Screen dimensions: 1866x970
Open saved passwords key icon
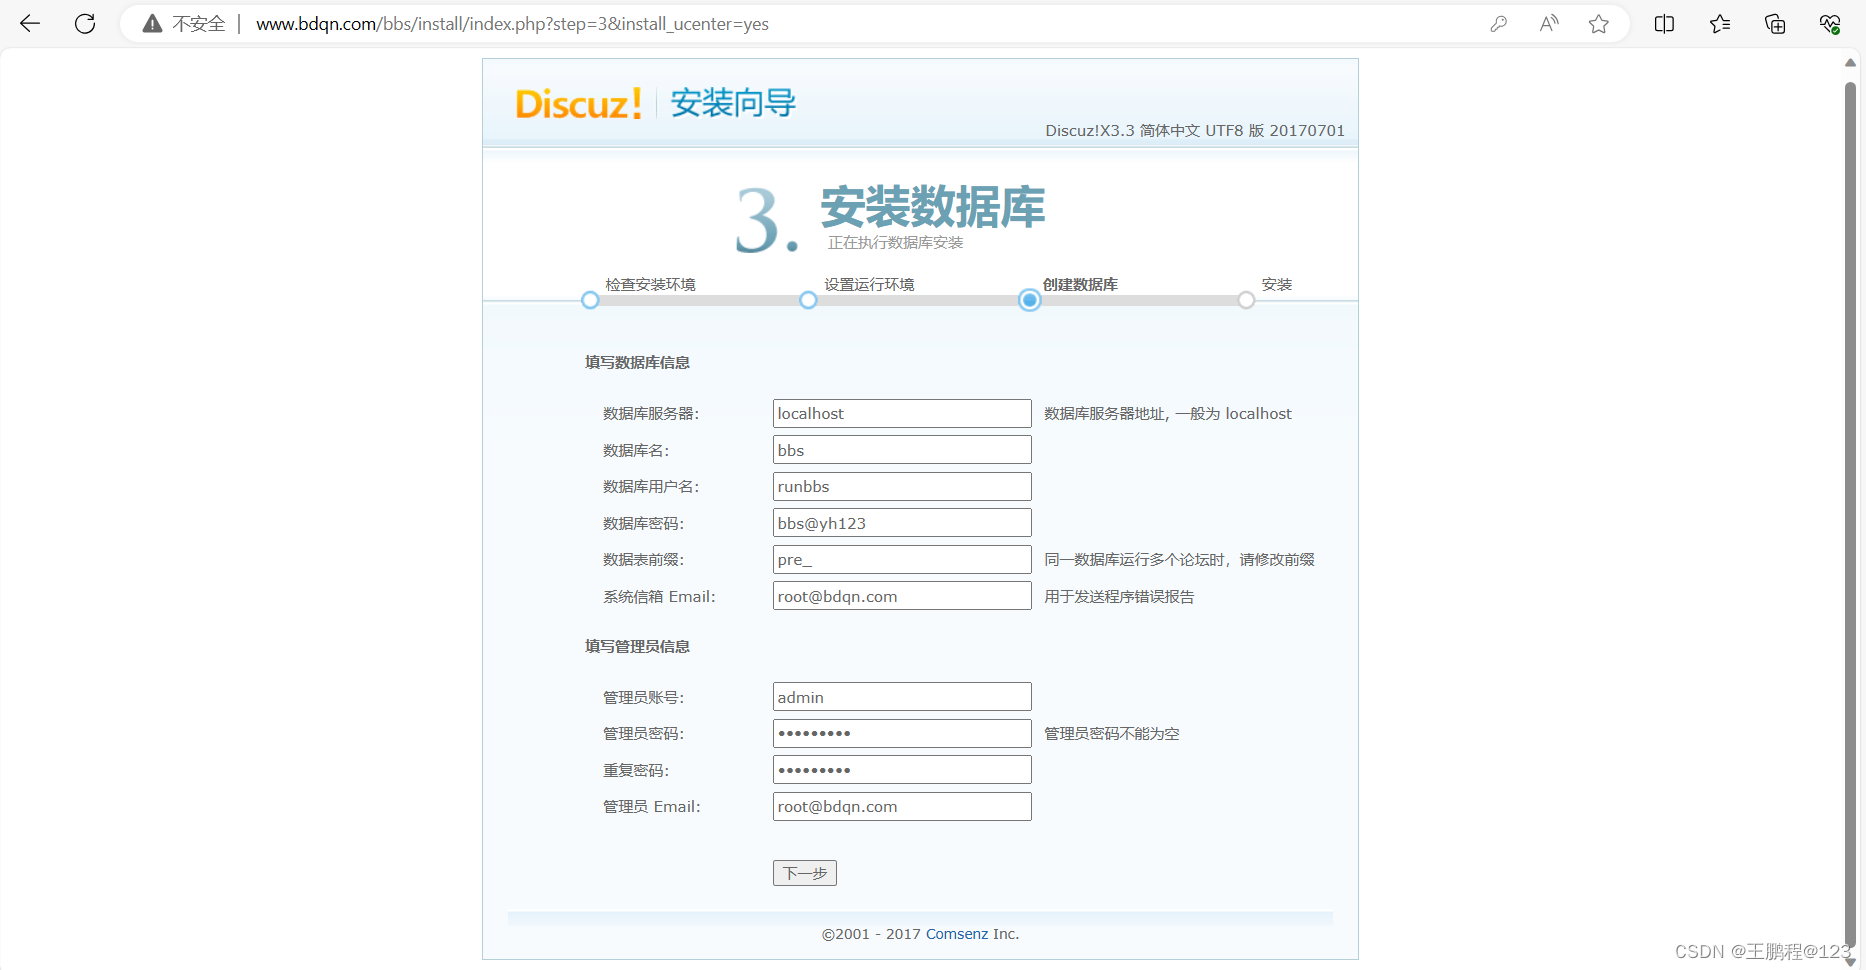(1498, 24)
